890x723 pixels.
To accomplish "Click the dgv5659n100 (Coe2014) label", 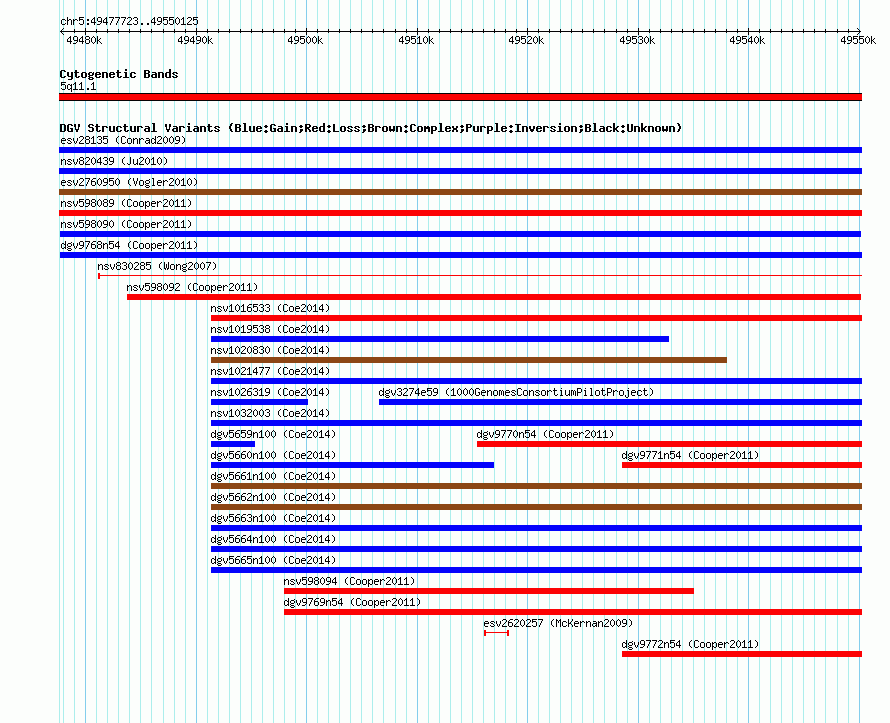I will (x=273, y=434).
